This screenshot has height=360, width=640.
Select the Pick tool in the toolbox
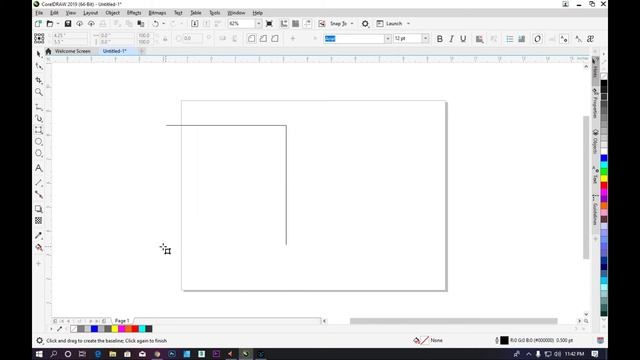coord(39,54)
